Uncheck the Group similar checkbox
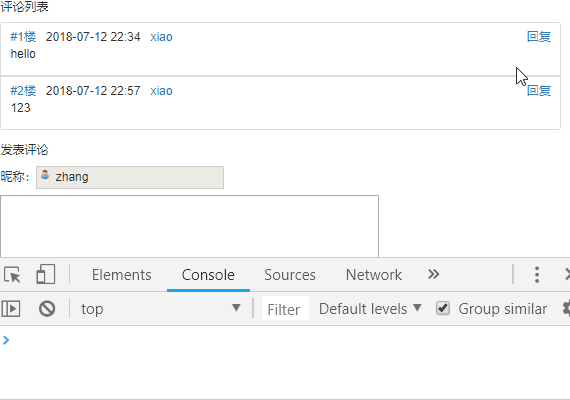This screenshot has width=570, height=400. 443,308
